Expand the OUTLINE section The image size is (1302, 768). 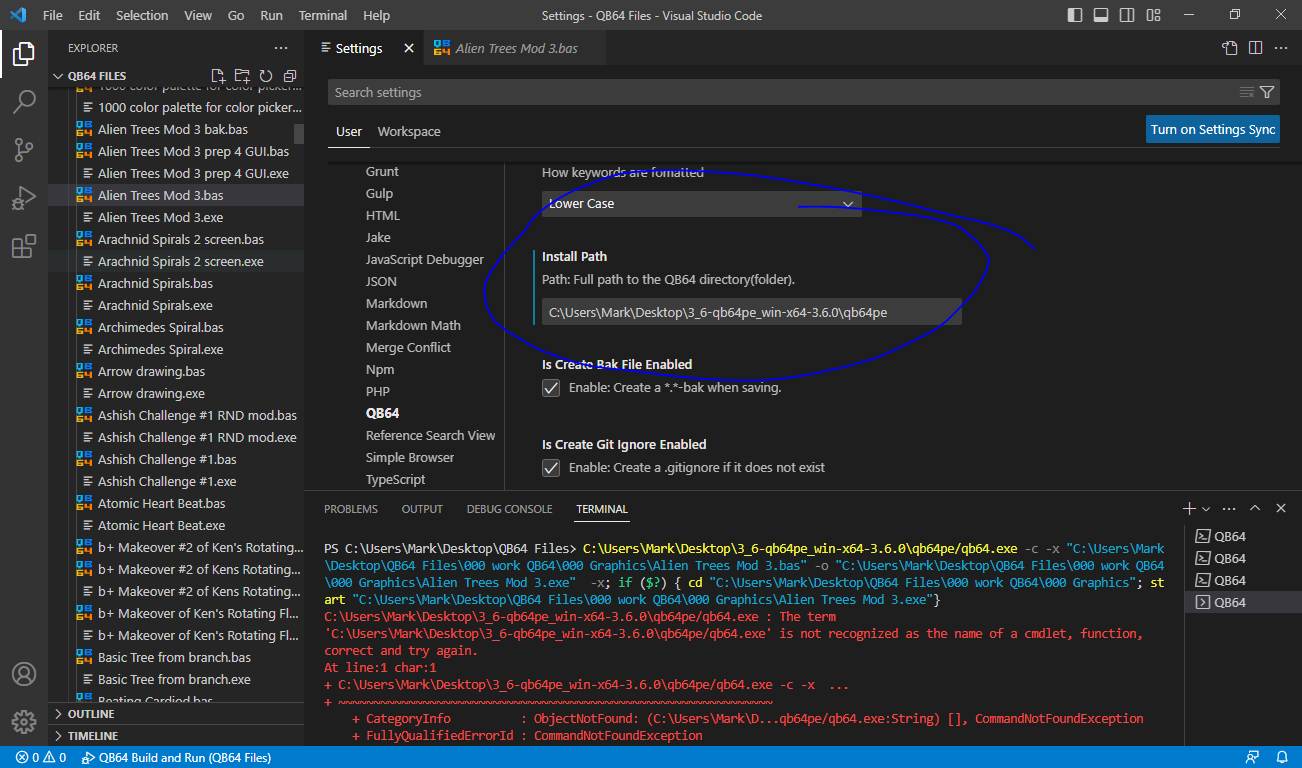pos(90,714)
